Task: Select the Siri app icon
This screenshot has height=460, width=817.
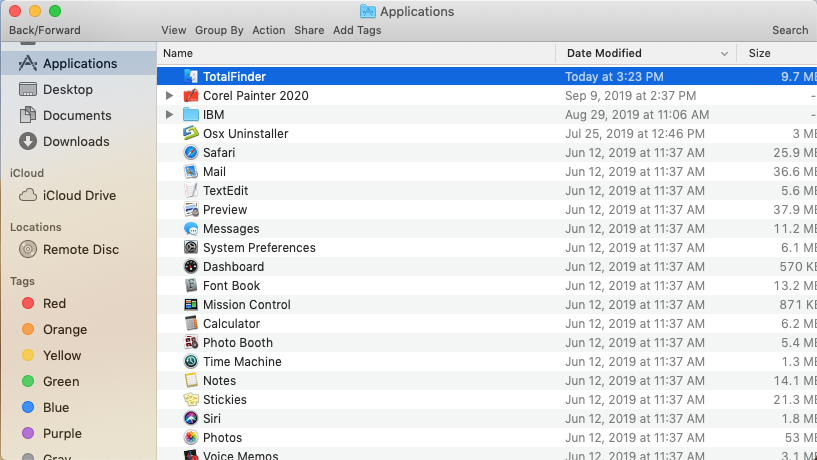Action: point(191,419)
